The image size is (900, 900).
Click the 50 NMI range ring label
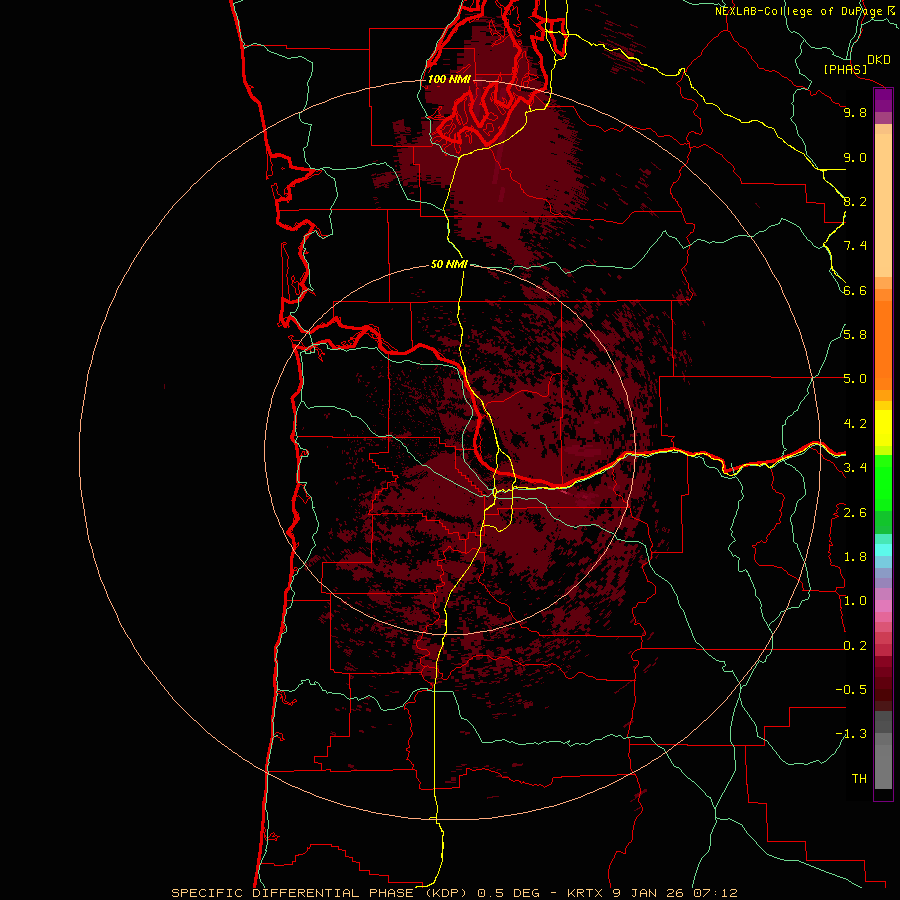pyautogui.click(x=449, y=264)
